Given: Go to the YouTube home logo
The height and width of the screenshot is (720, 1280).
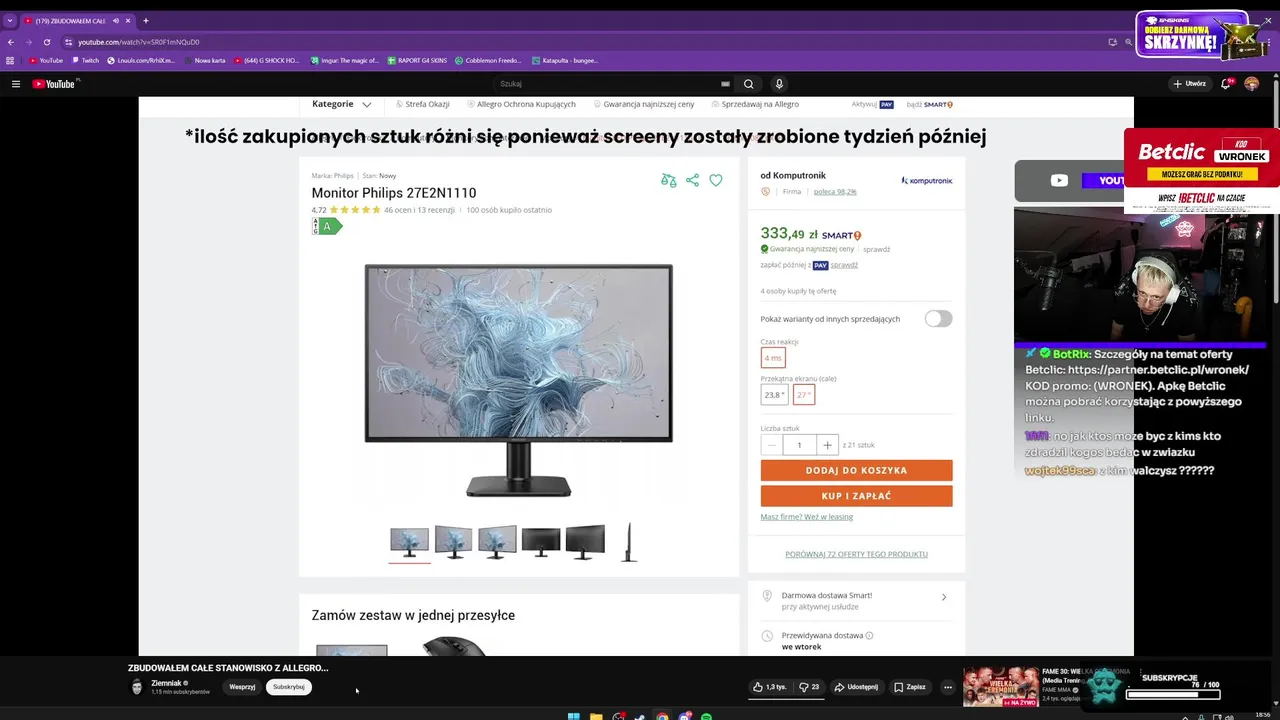Looking at the screenshot, I should tap(55, 84).
